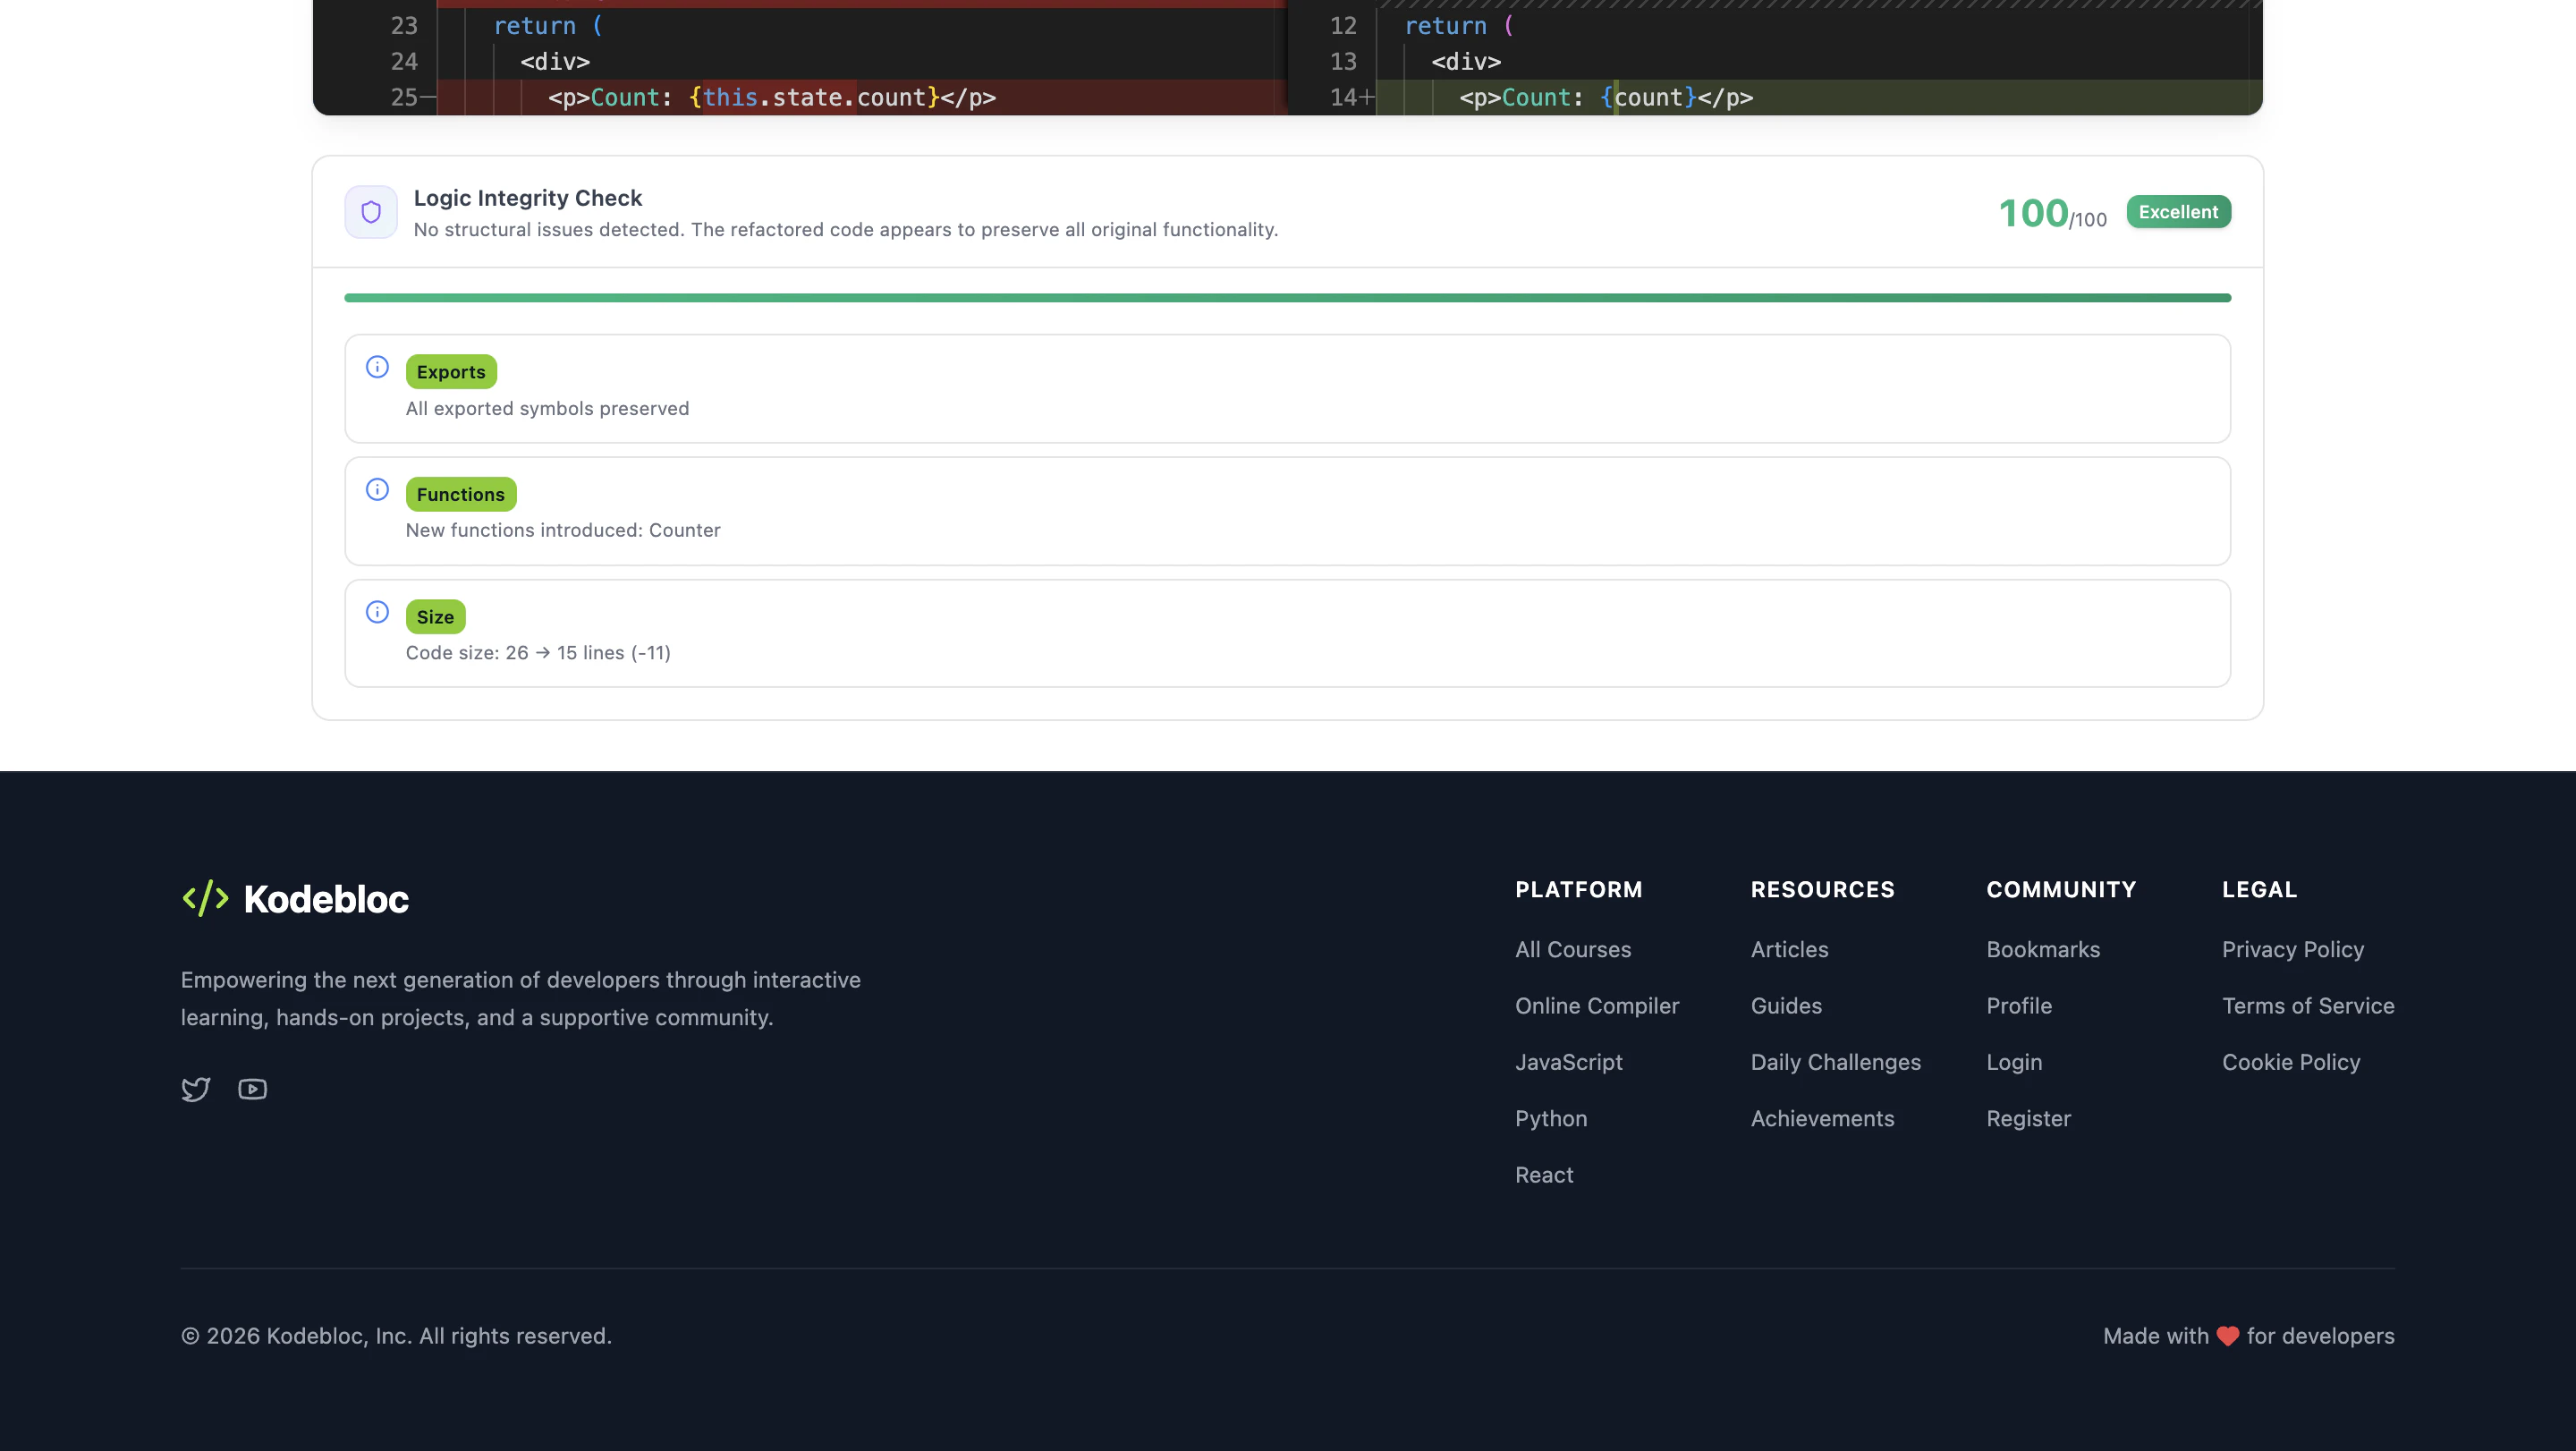Click the info icon next to Exports
This screenshot has height=1451, width=2576.
(x=377, y=367)
